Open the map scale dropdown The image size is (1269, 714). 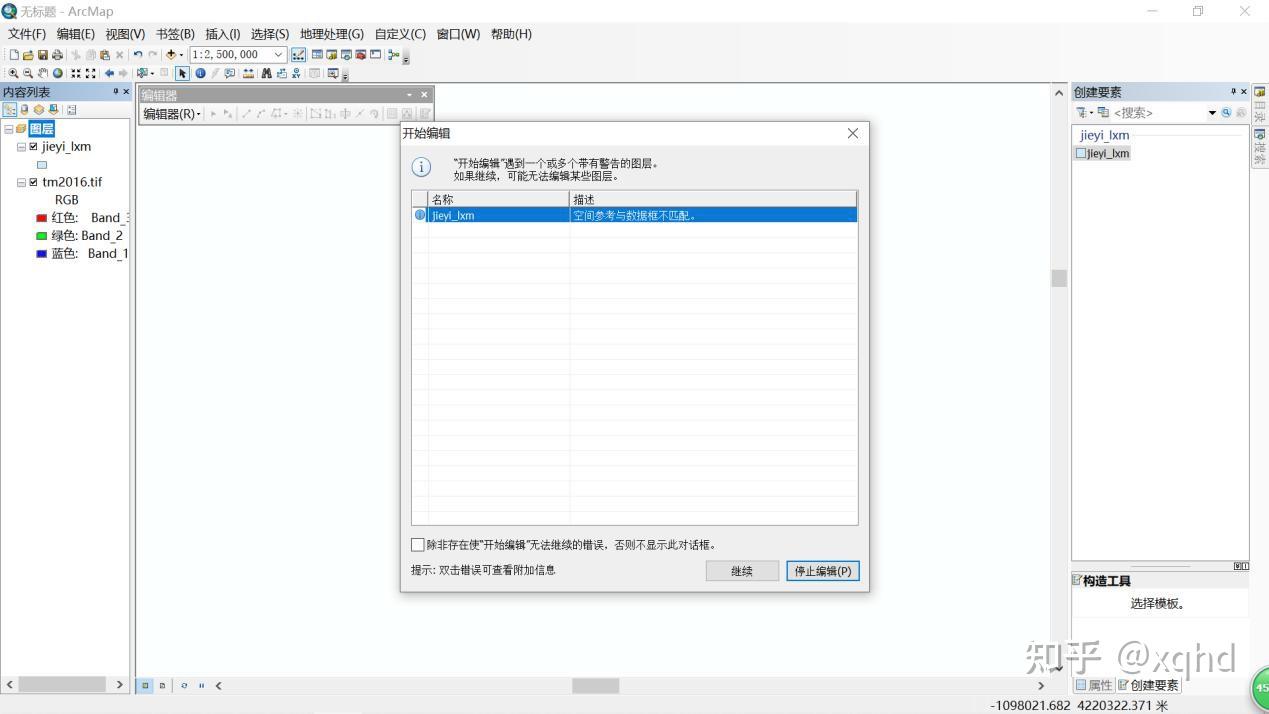[278, 54]
